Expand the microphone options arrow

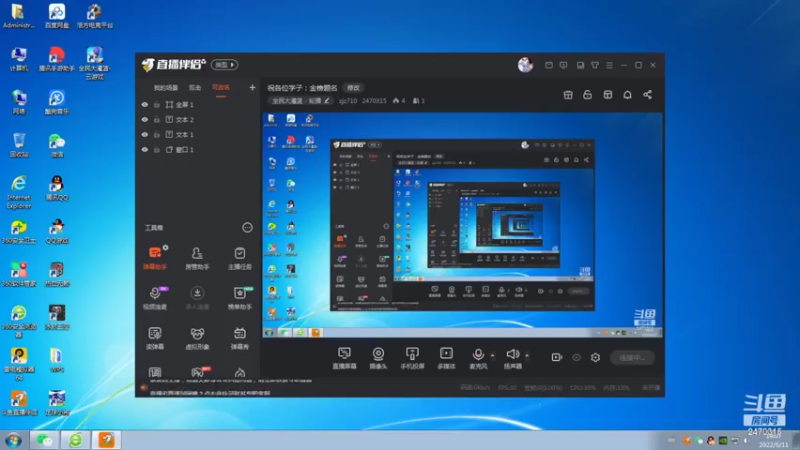point(492,355)
